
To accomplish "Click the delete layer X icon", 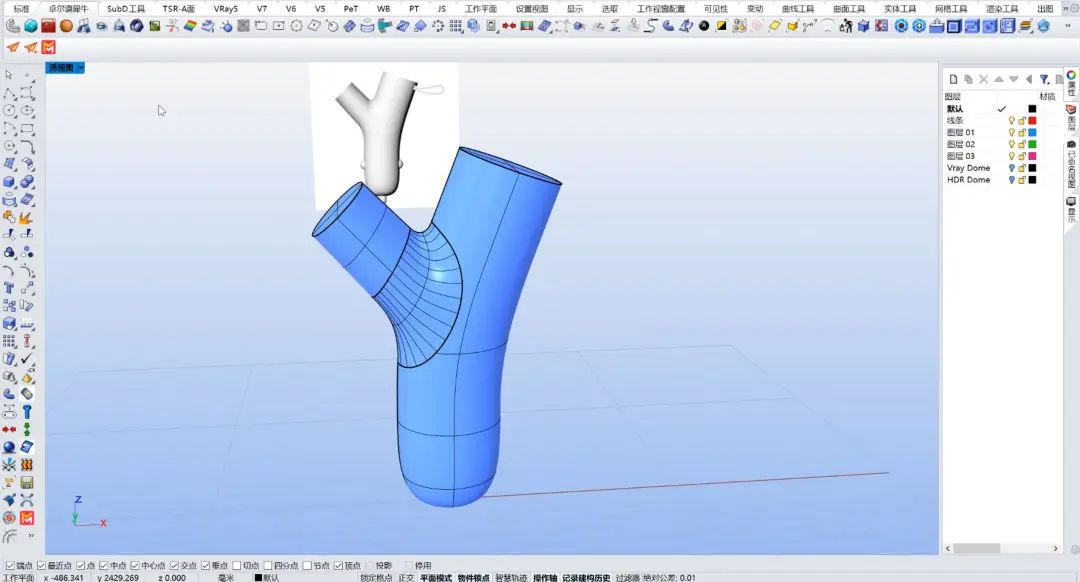I will pyautogui.click(x=983, y=79).
